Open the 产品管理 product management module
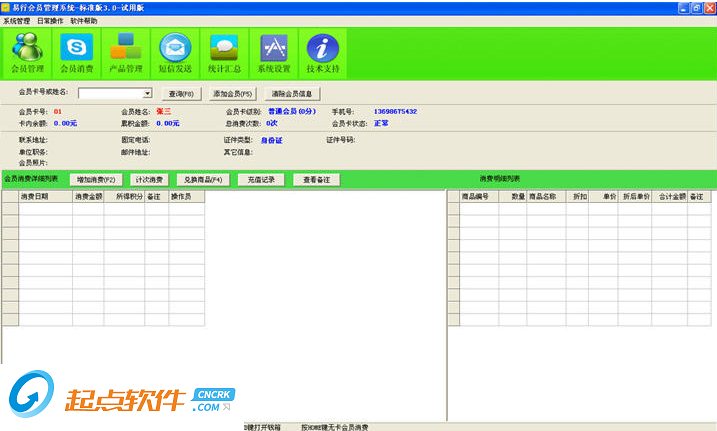The height and width of the screenshot is (431, 717). pos(126,53)
